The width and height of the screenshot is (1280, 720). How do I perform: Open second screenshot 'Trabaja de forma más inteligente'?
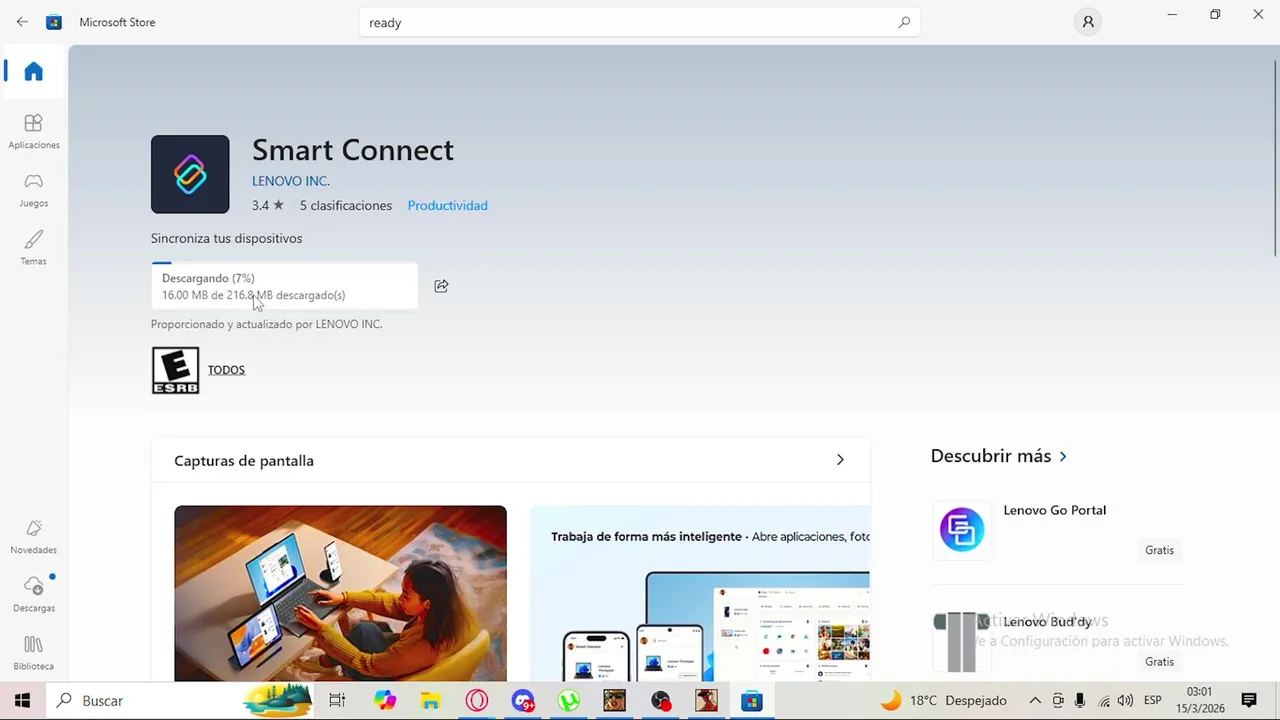click(x=700, y=593)
